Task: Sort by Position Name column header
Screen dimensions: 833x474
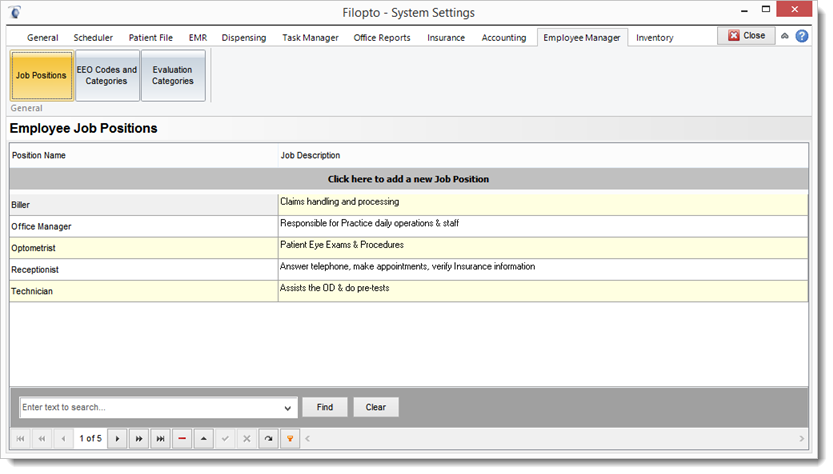Action: [143, 156]
